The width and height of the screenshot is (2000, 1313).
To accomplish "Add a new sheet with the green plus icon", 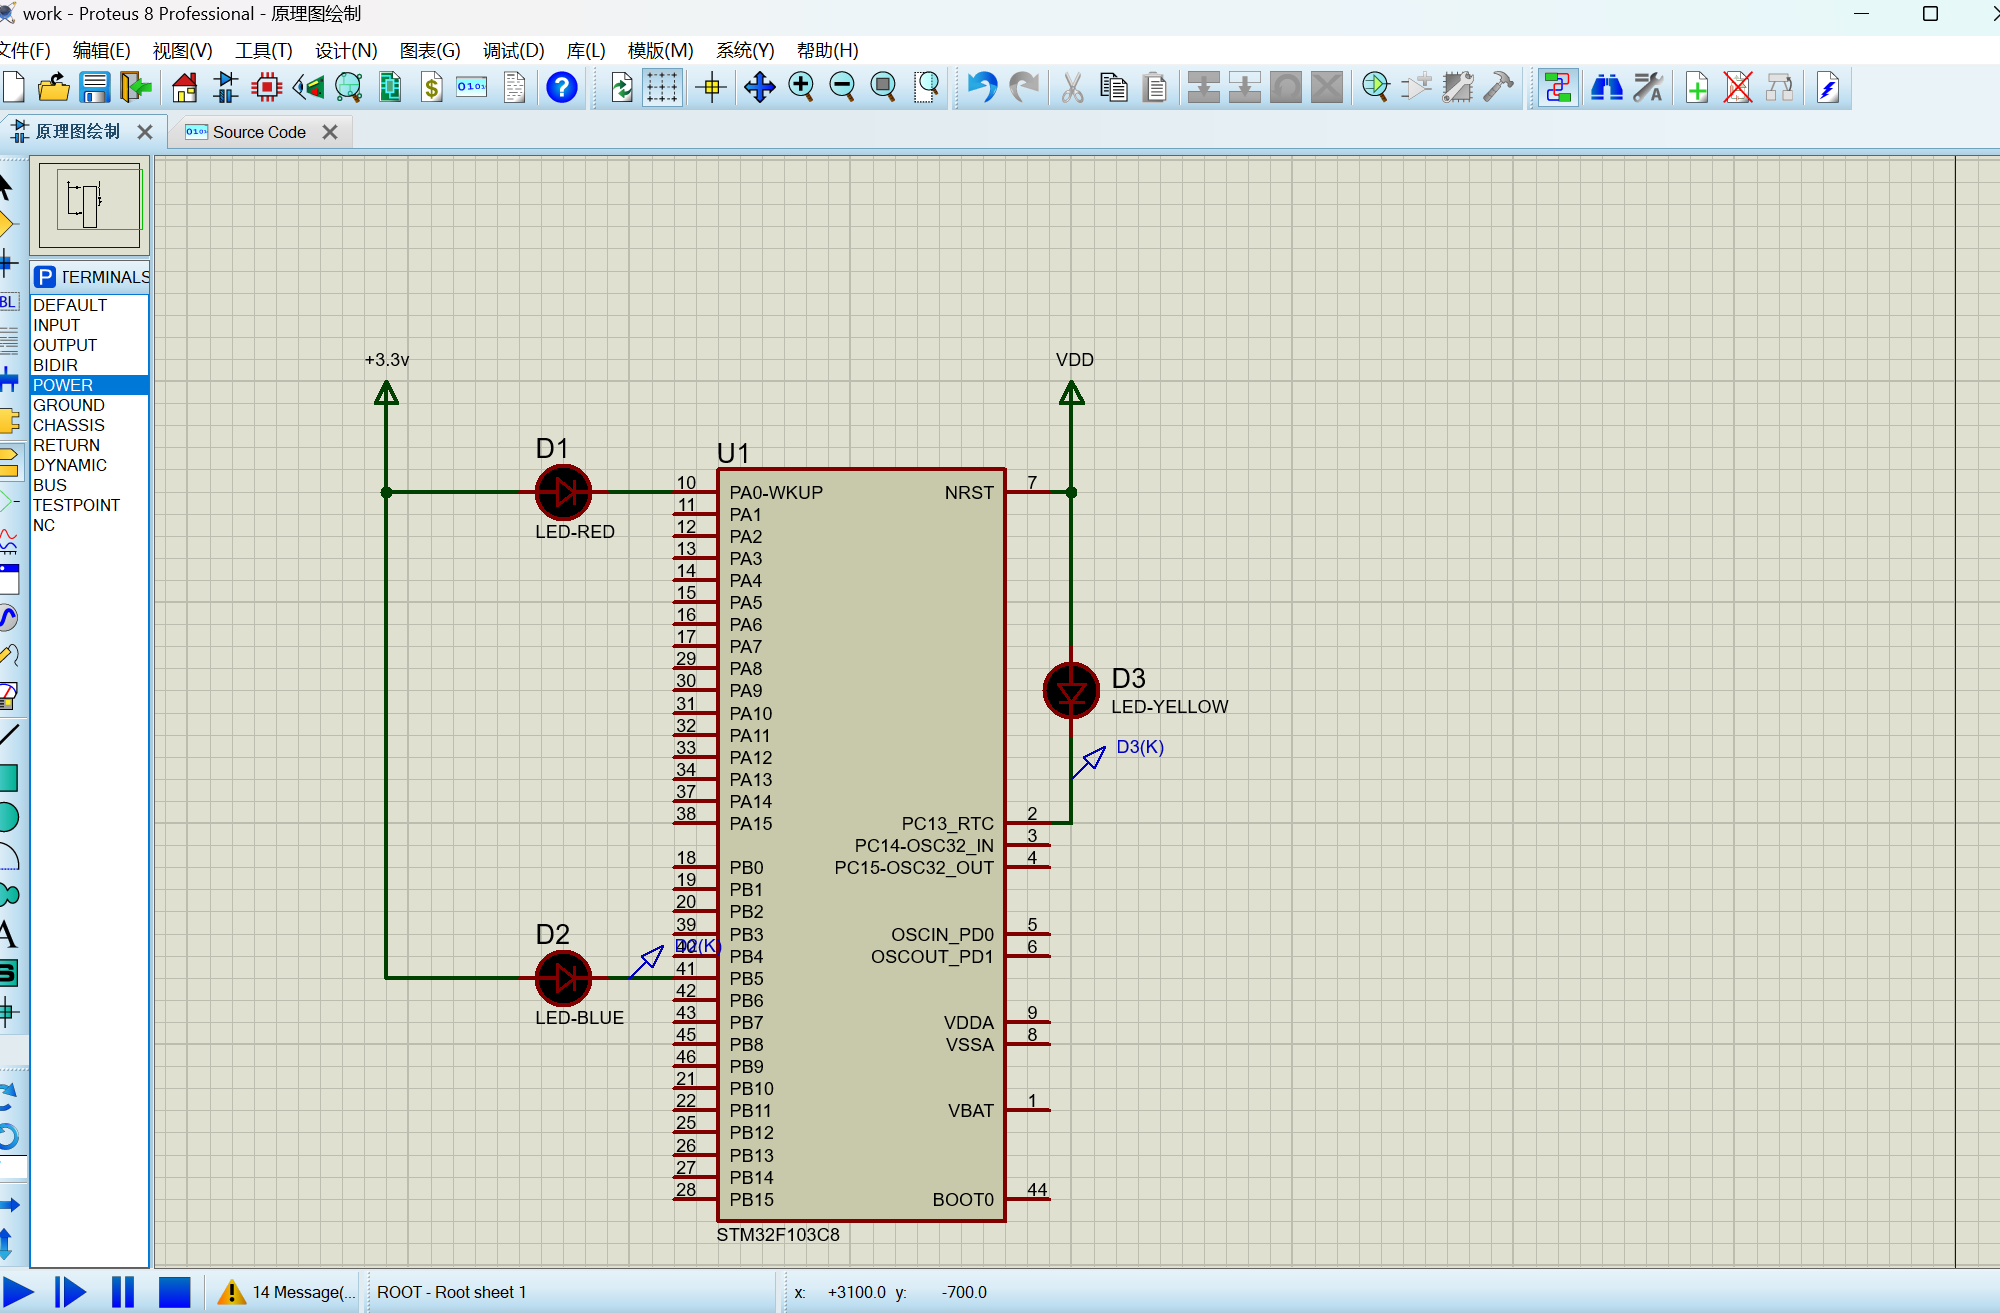I will pos(1697,88).
